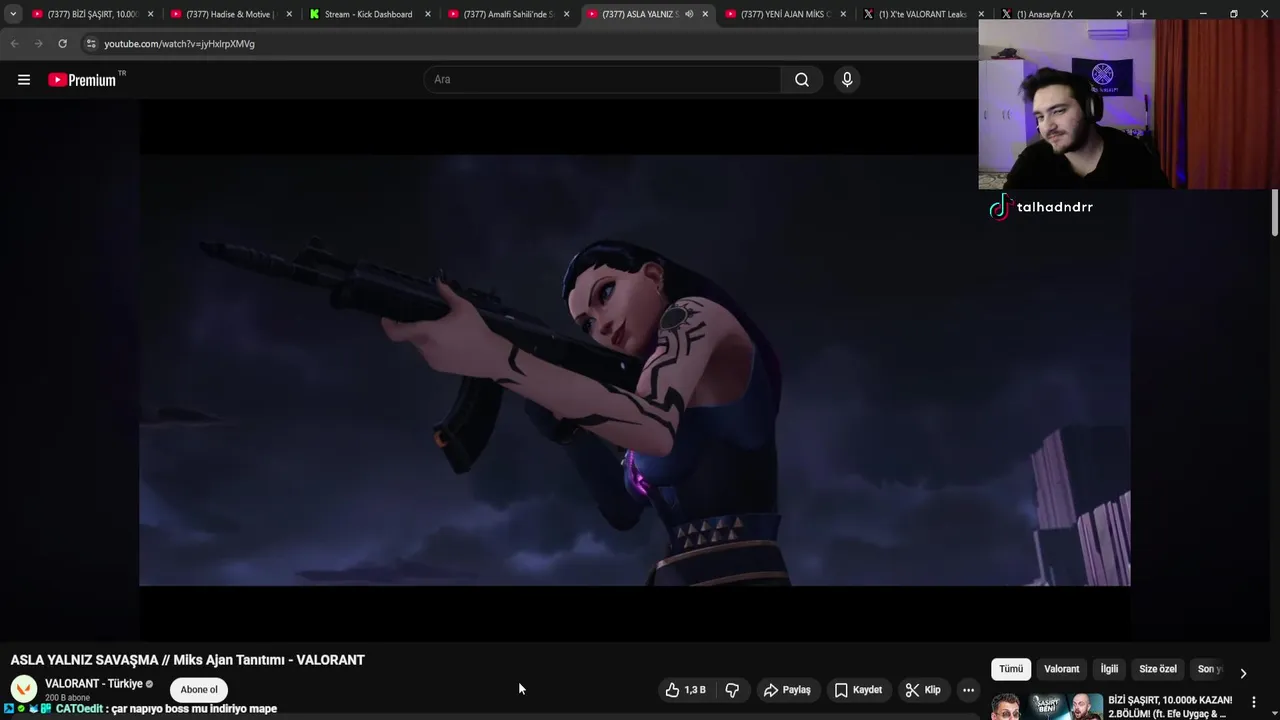Open the browser tab search dropdown arrow

[x=13, y=14]
